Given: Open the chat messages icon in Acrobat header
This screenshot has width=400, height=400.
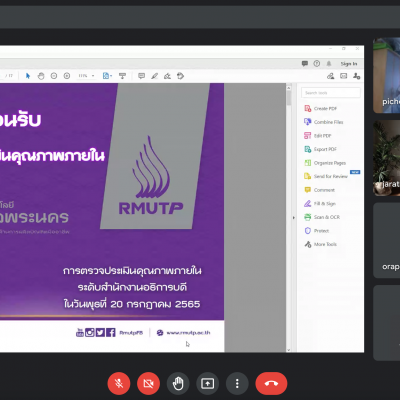Looking at the screenshot, I should tap(305, 63).
